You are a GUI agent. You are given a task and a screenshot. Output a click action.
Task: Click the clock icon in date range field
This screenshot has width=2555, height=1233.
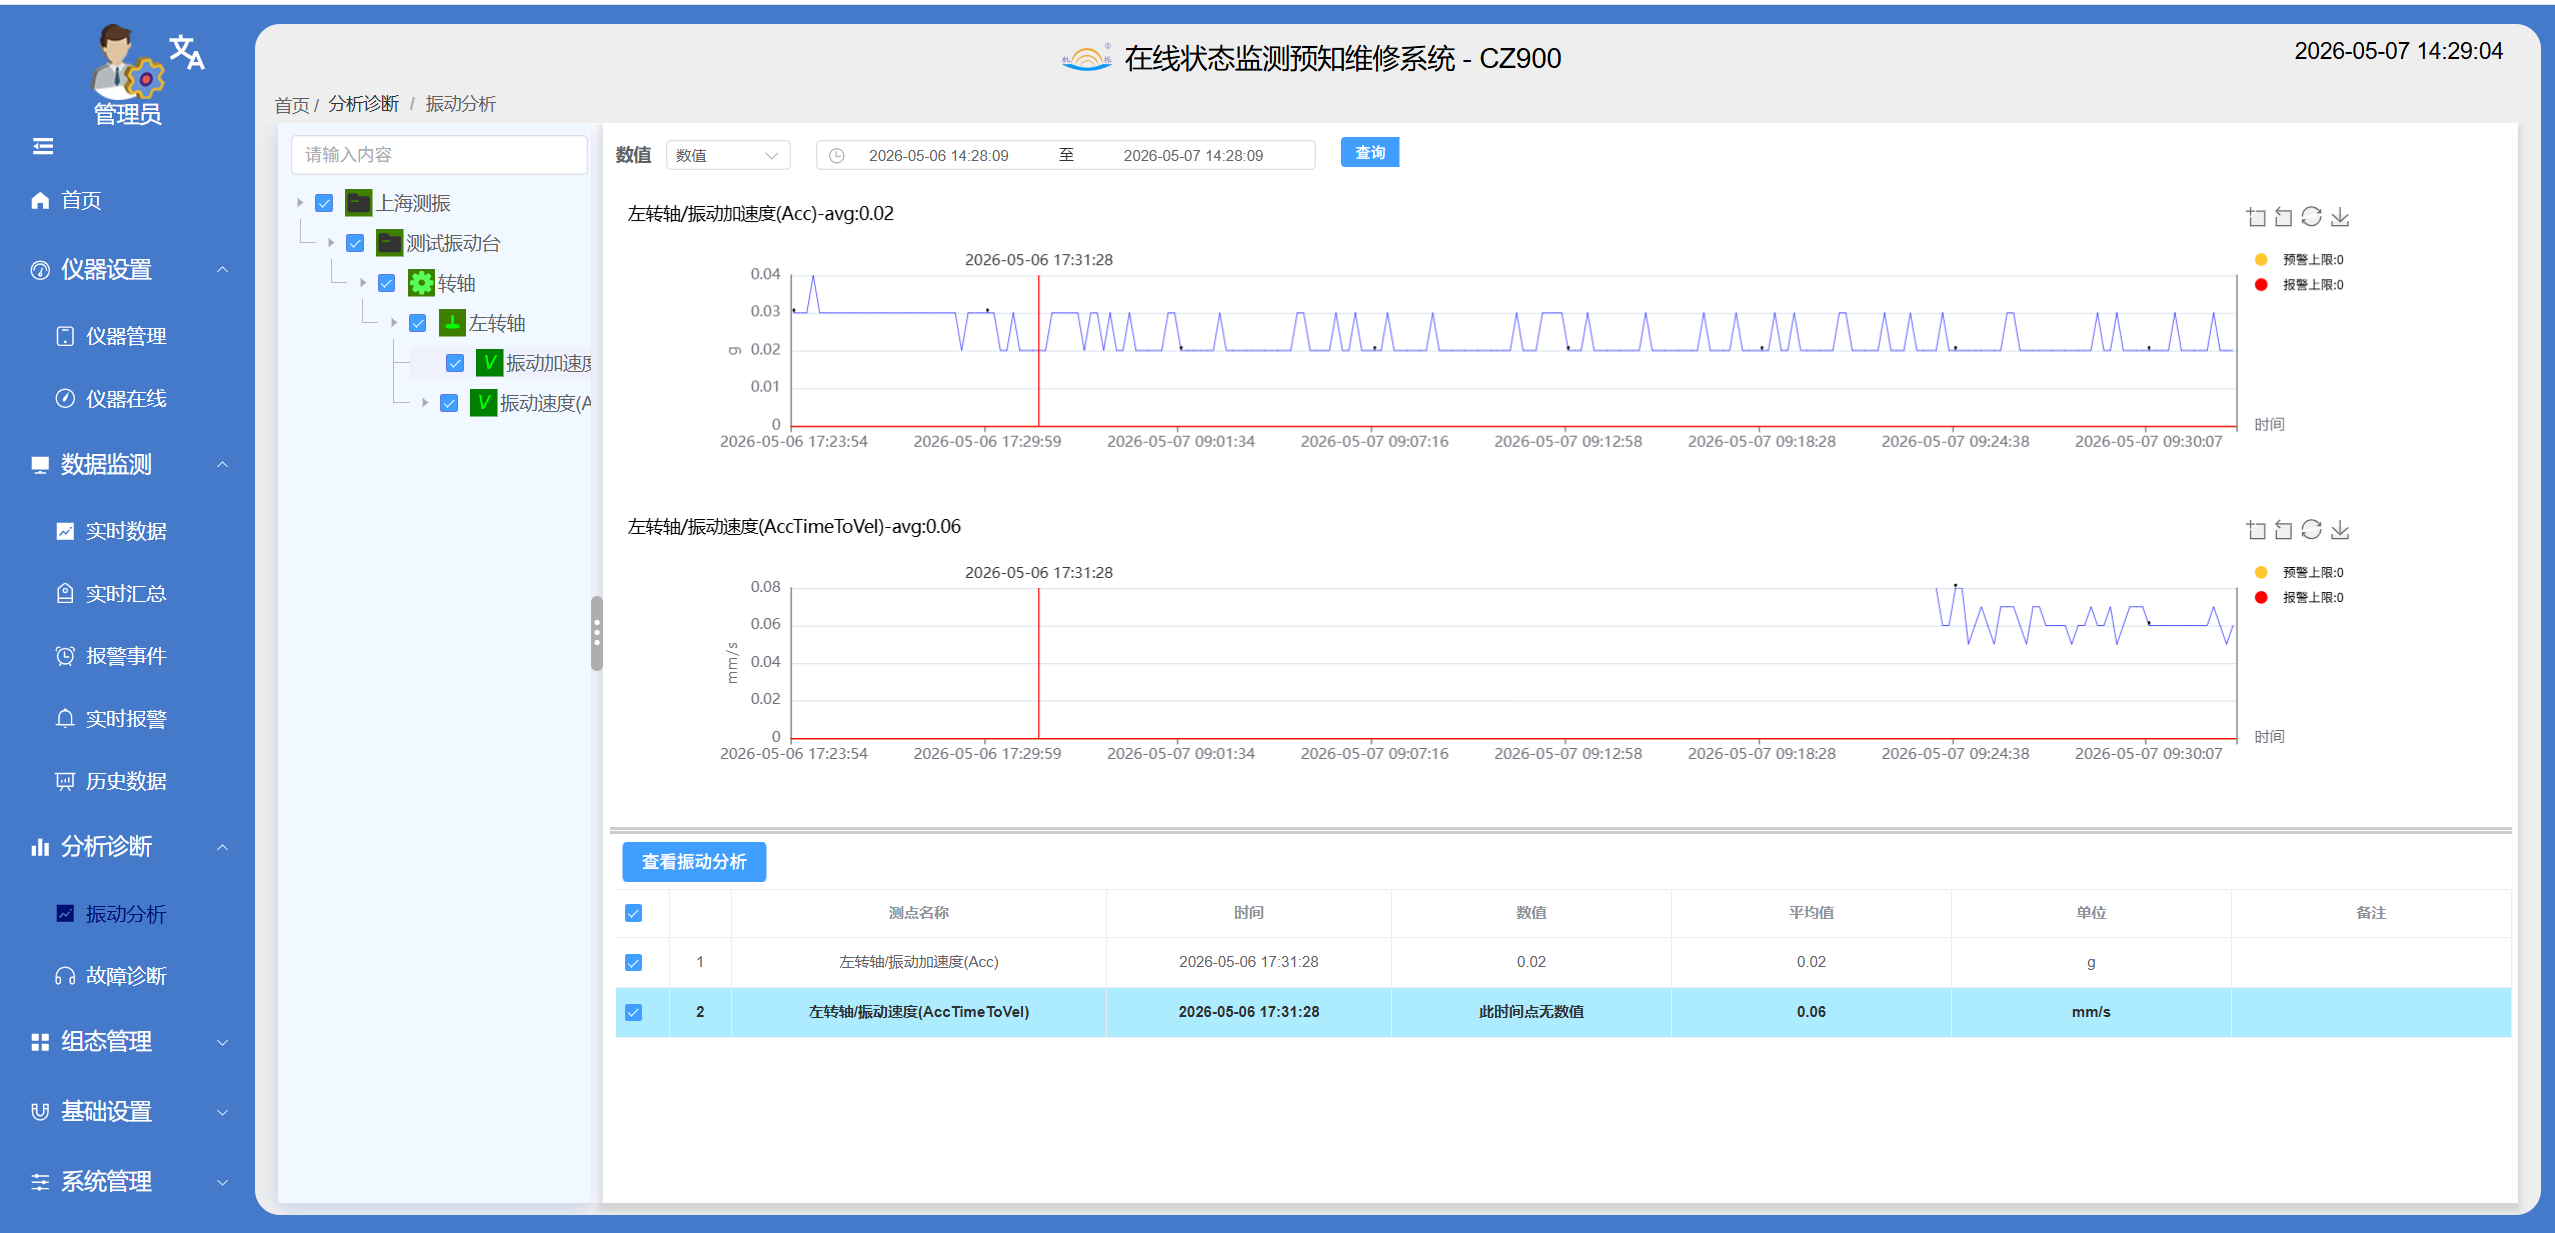[x=837, y=156]
